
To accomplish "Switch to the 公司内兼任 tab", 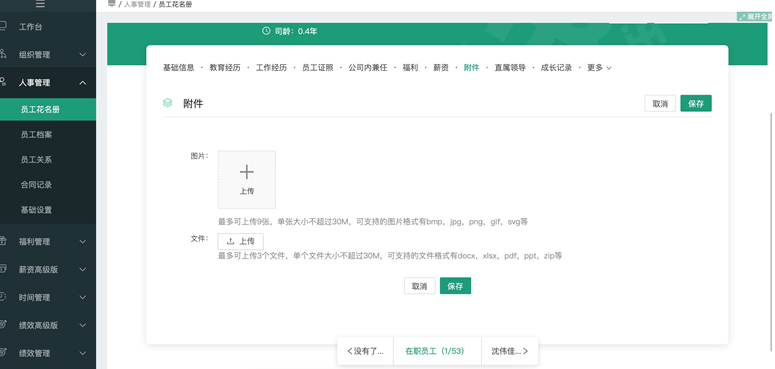I will point(368,68).
